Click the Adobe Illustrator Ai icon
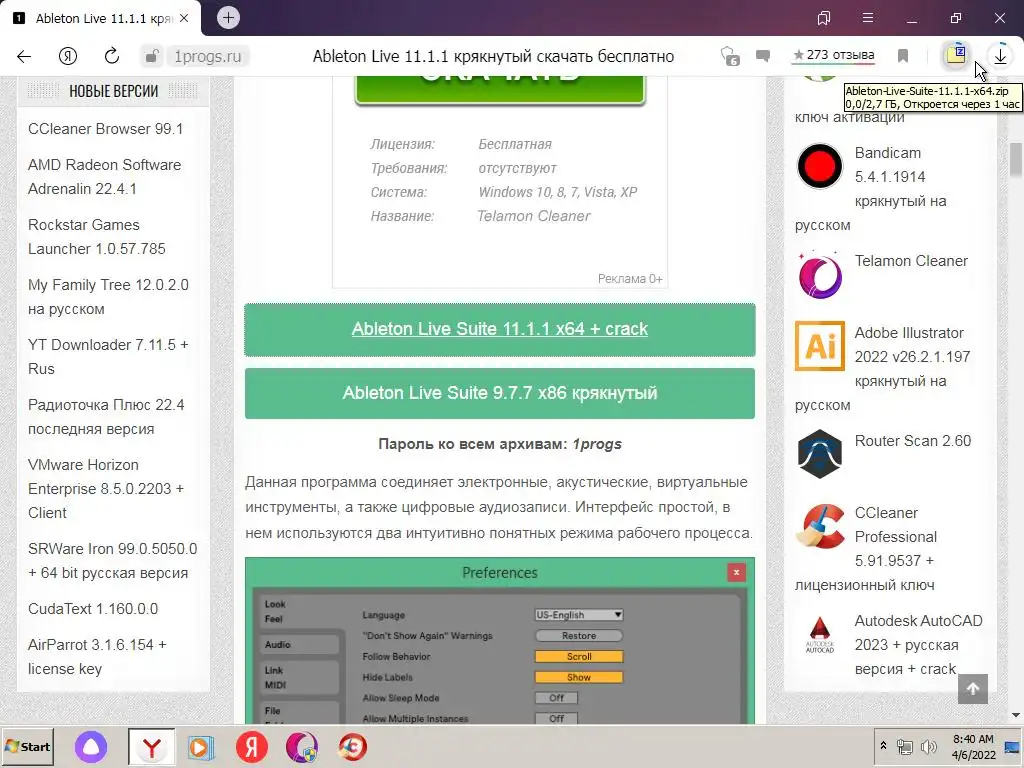The width and height of the screenshot is (1024, 768). click(x=820, y=345)
